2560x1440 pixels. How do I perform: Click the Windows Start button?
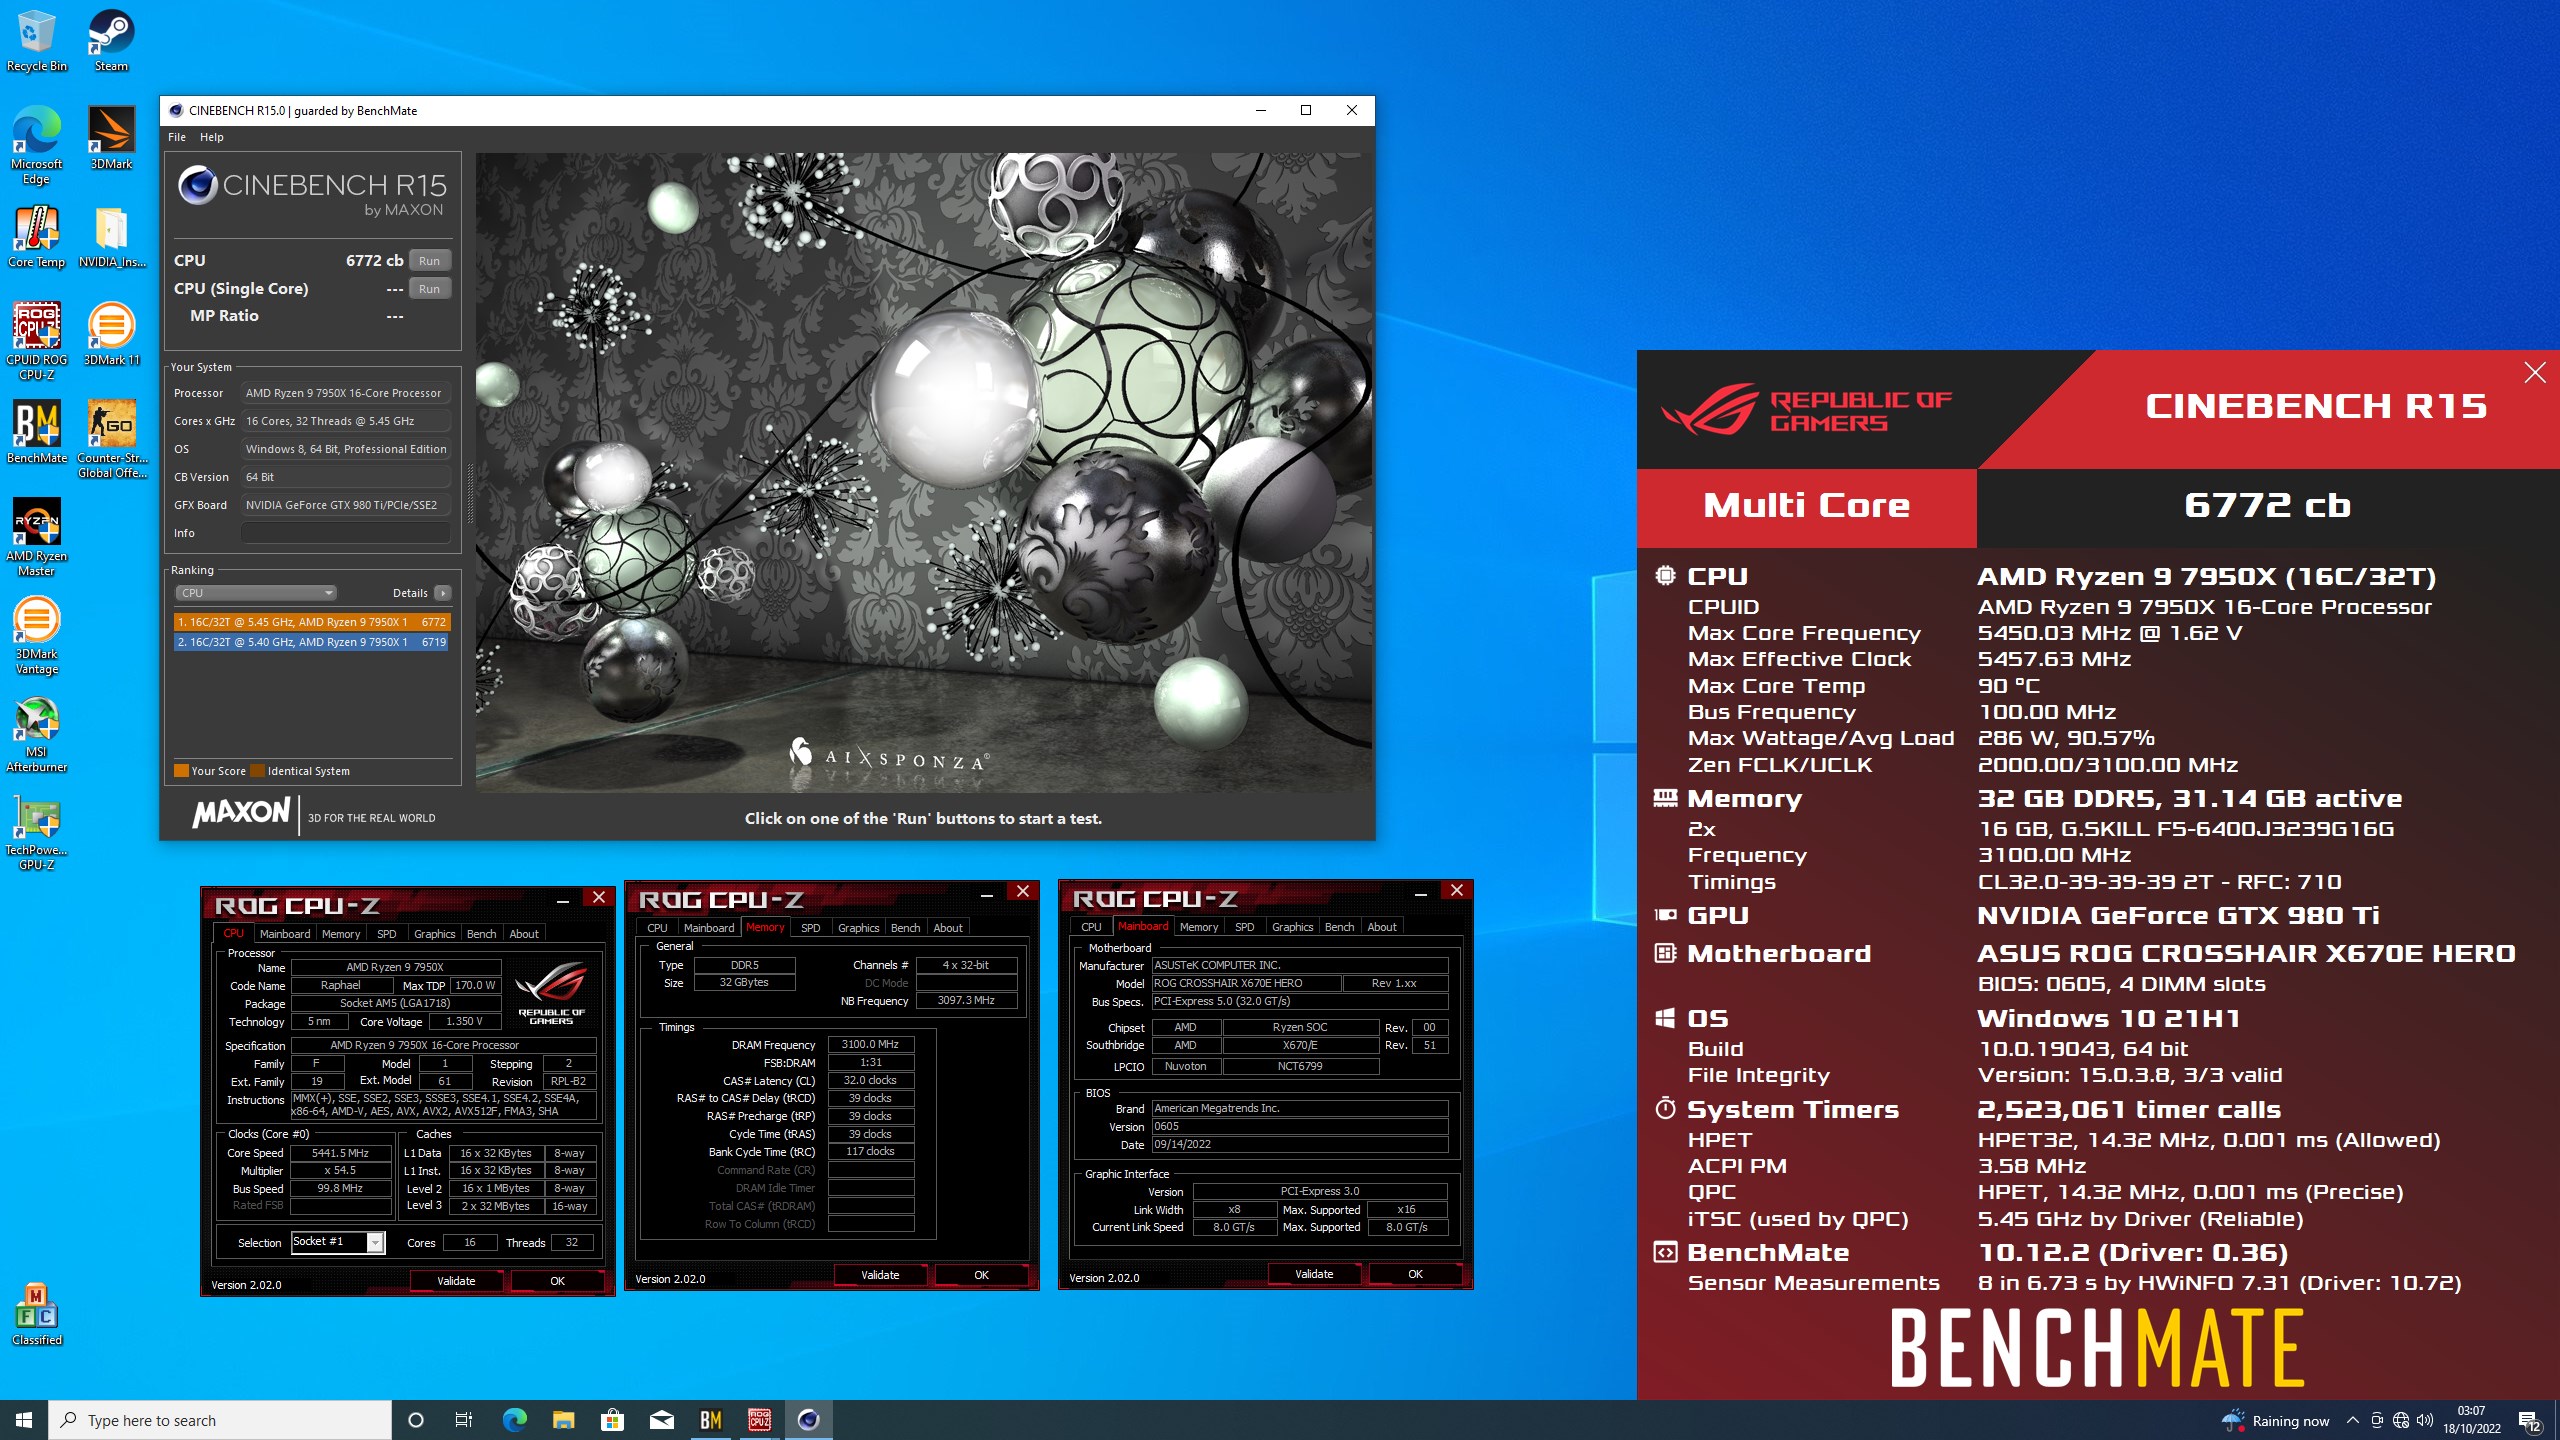click(x=24, y=1420)
